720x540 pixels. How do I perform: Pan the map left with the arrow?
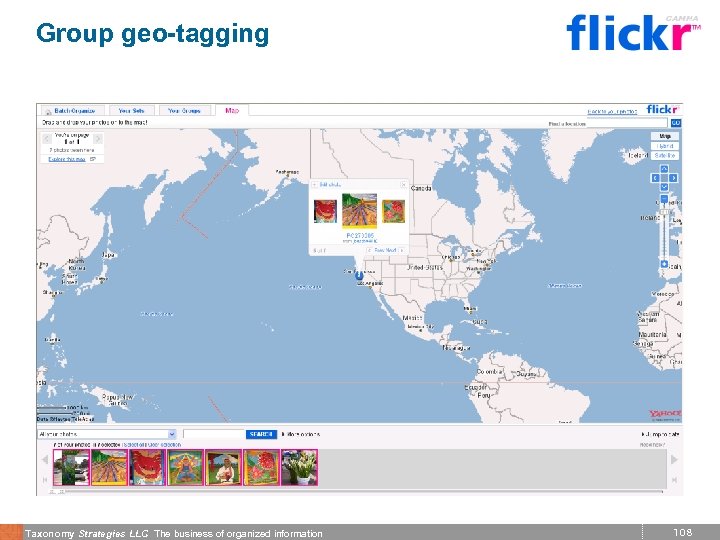point(655,178)
